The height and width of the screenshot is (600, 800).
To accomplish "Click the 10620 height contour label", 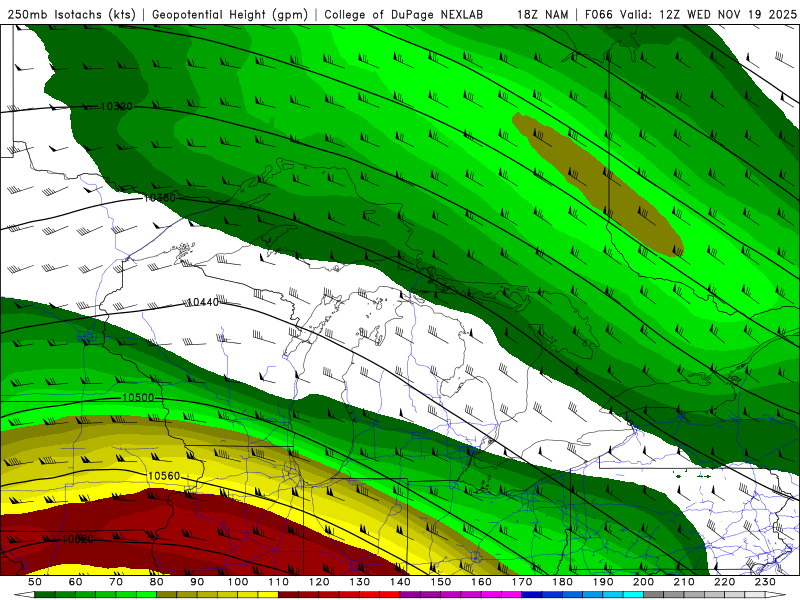I will (78, 539).
